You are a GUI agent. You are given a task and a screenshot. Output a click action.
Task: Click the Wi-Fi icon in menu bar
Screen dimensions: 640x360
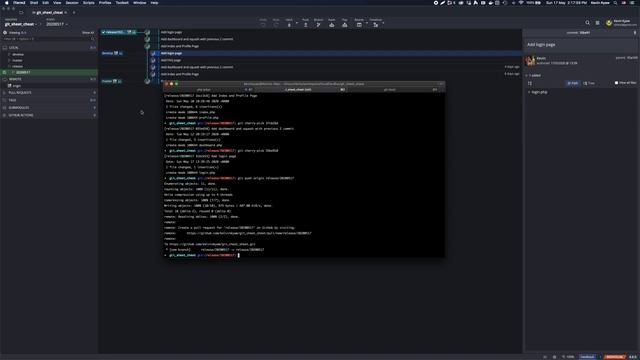click(521, 2)
